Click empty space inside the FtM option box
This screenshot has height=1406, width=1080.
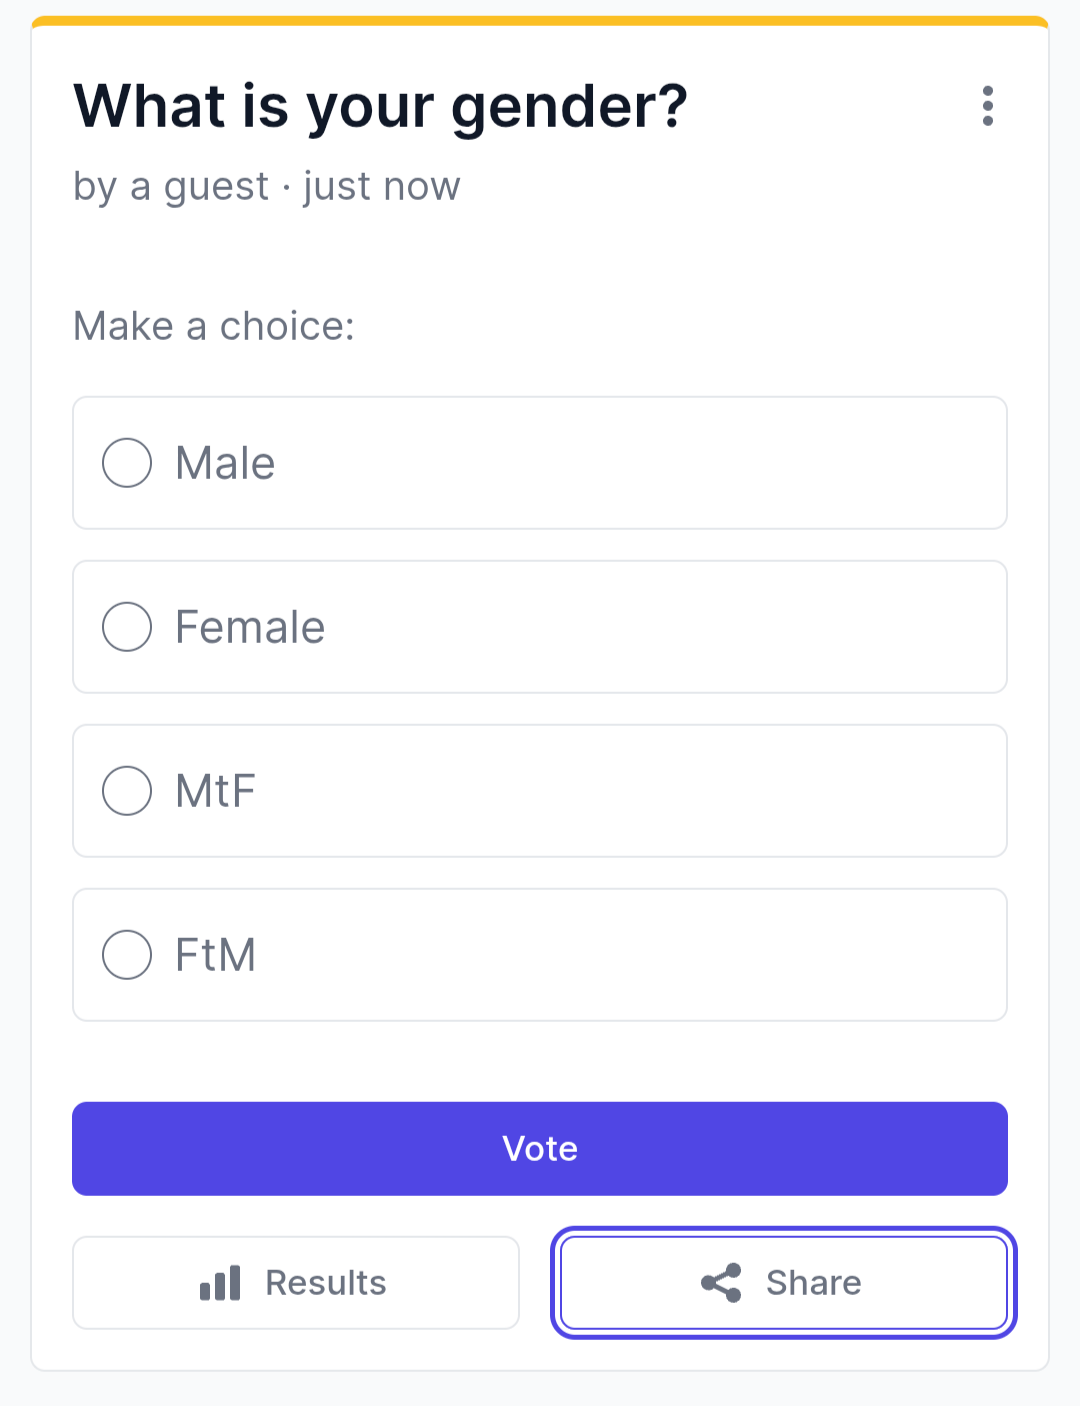point(630,955)
